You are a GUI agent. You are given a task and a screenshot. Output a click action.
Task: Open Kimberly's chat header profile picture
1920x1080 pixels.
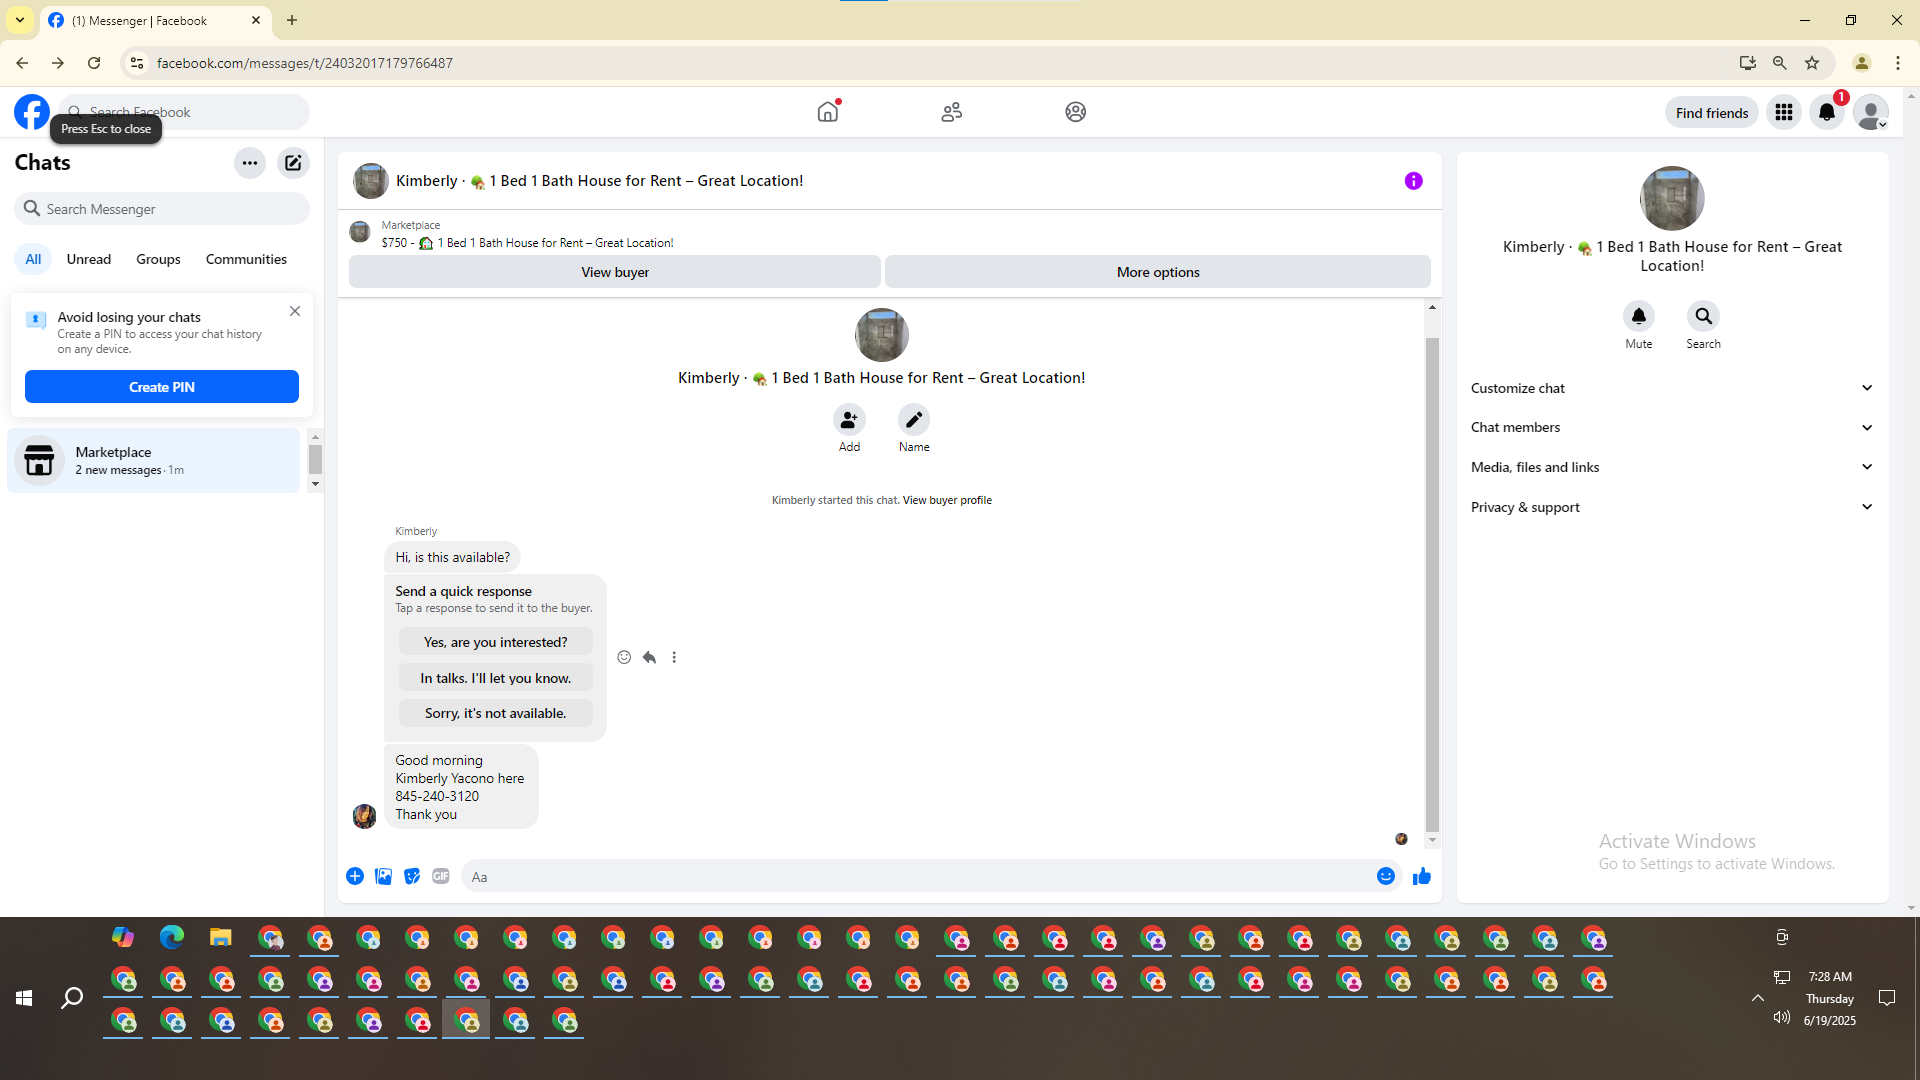click(371, 181)
